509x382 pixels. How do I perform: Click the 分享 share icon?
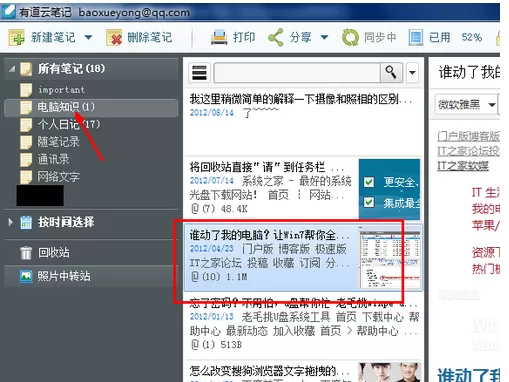276,37
